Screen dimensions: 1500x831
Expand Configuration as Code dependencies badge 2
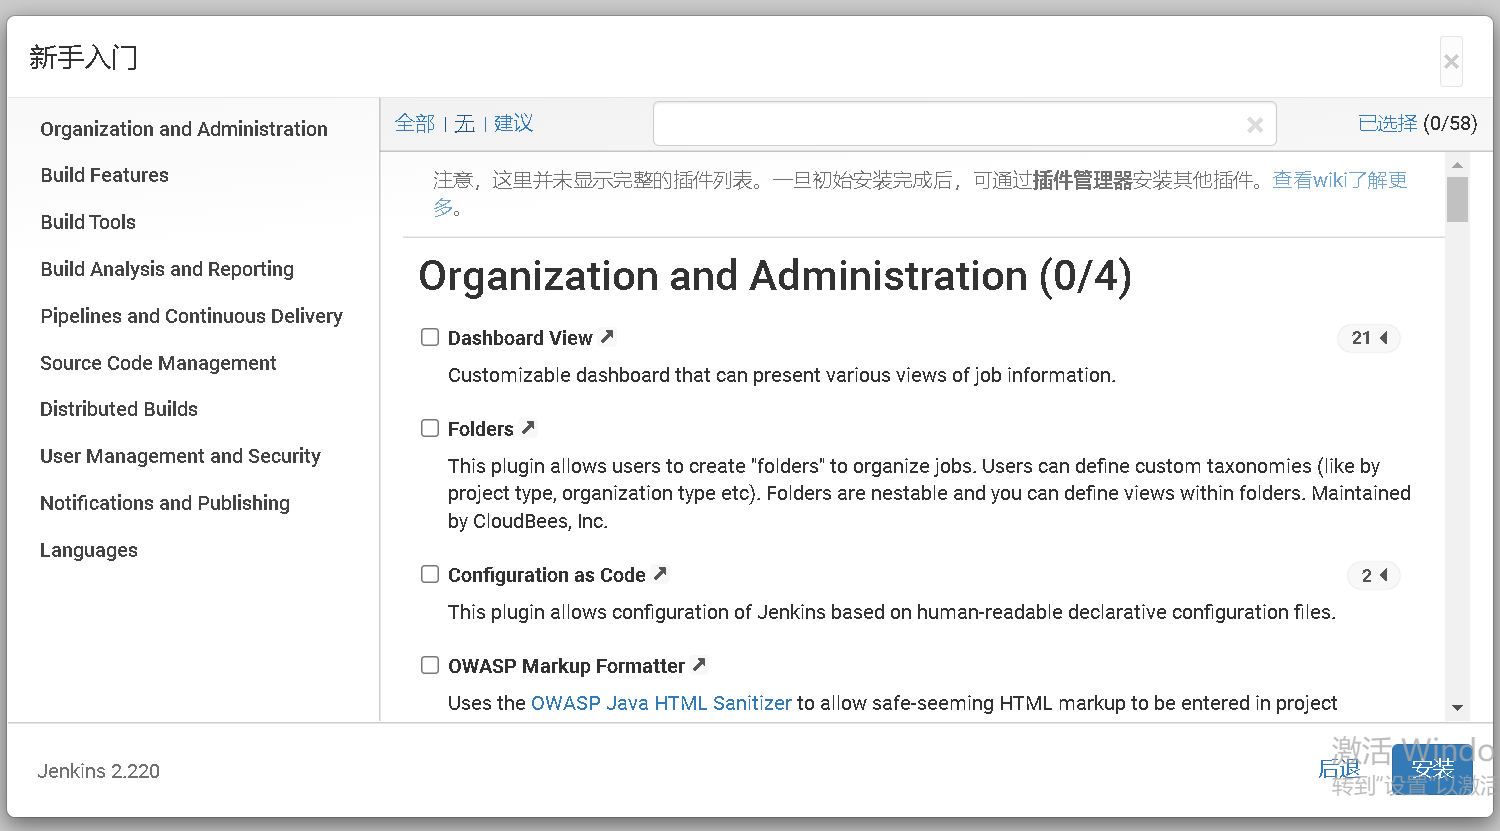[1374, 575]
